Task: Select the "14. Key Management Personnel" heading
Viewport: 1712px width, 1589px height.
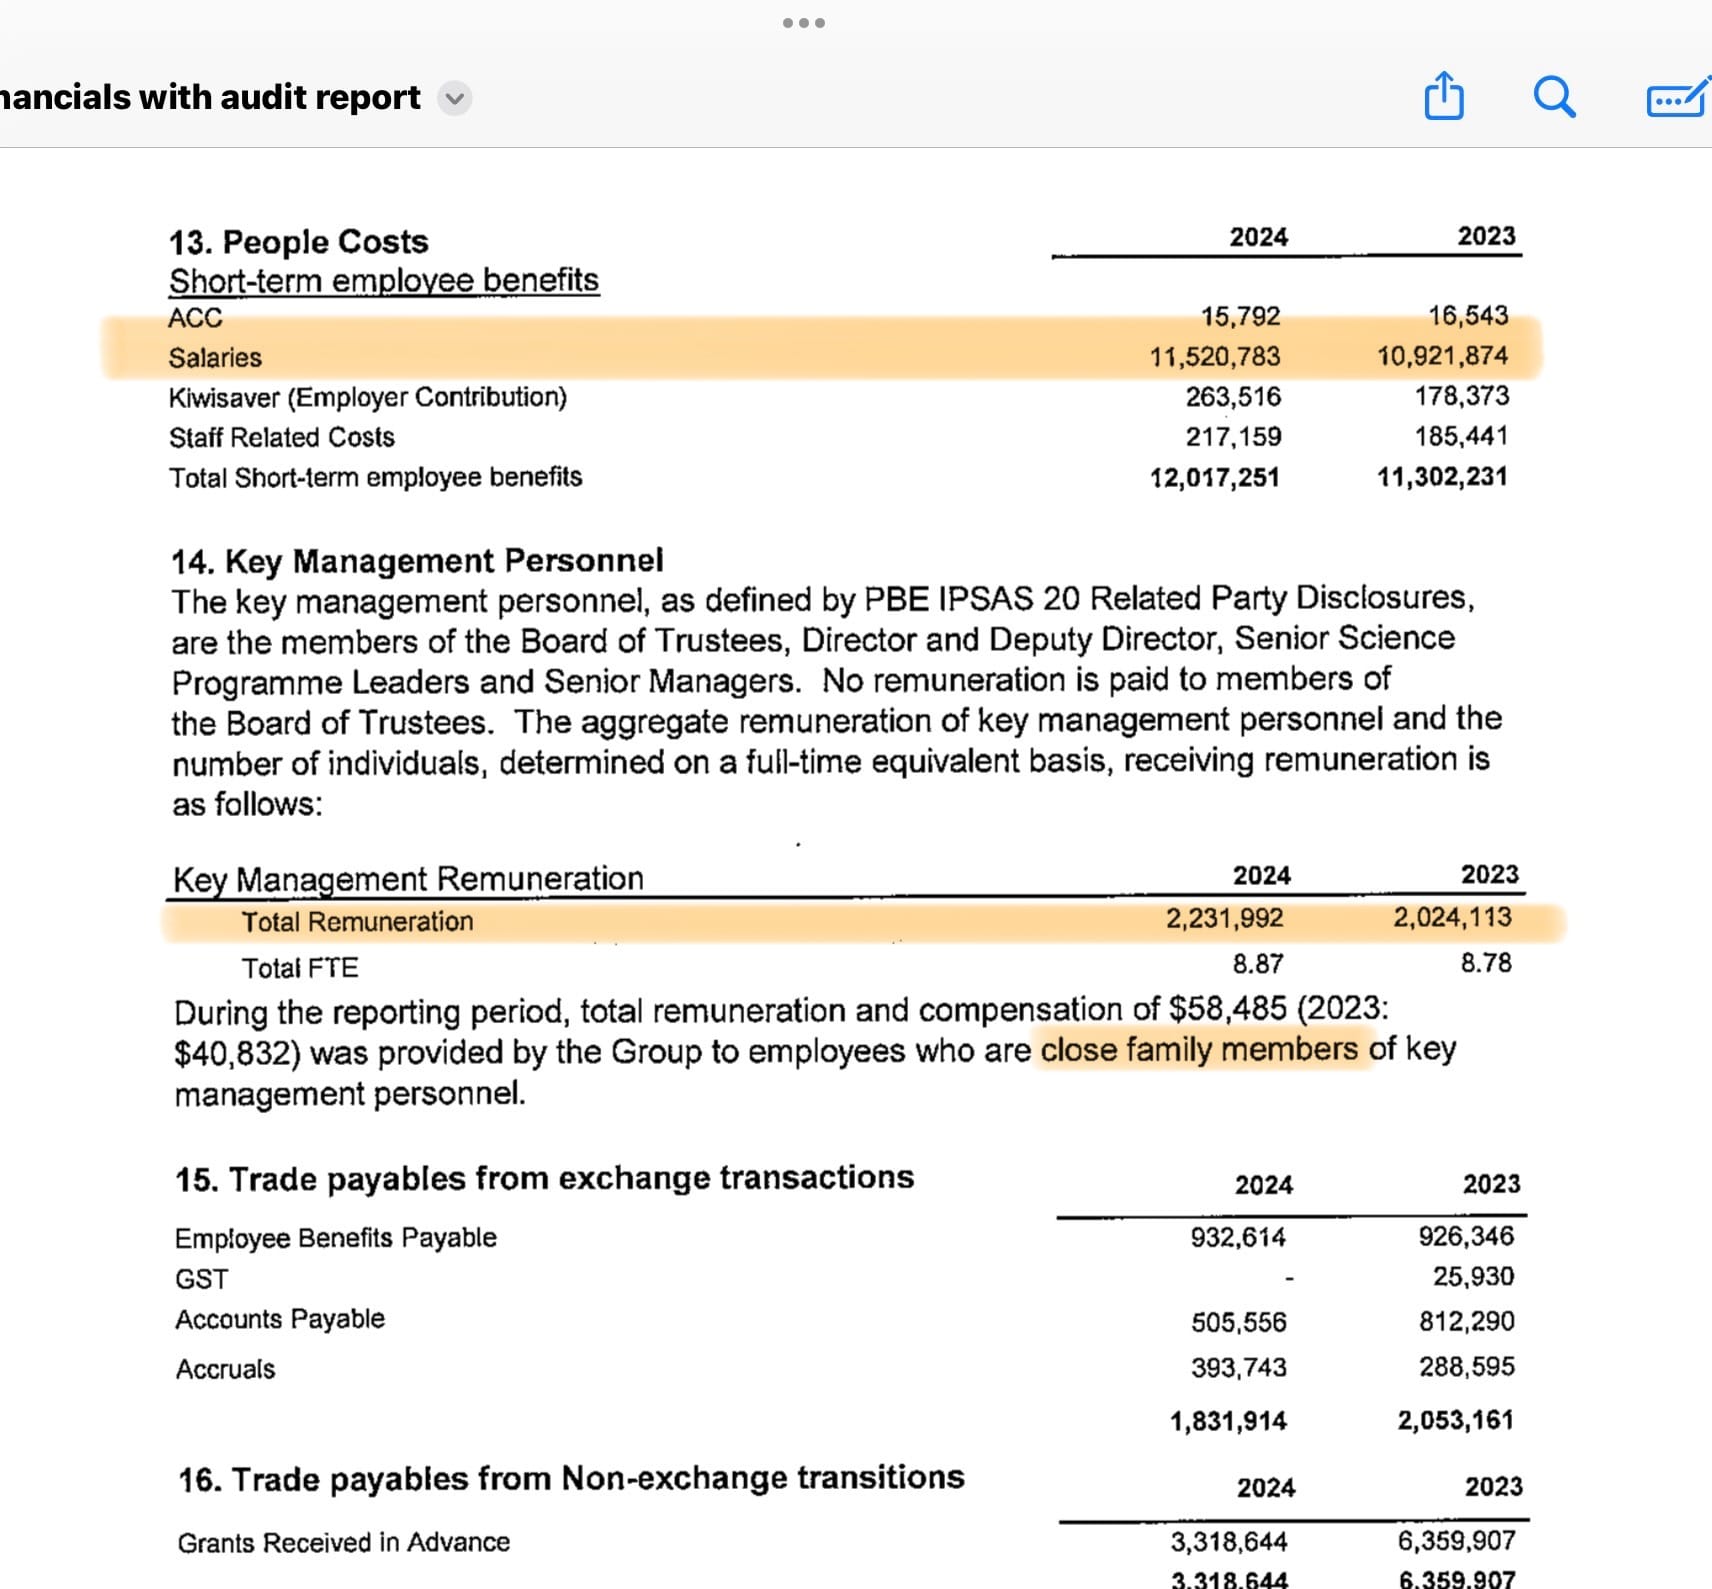Action: pyautogui.click(x=417, y=561)
